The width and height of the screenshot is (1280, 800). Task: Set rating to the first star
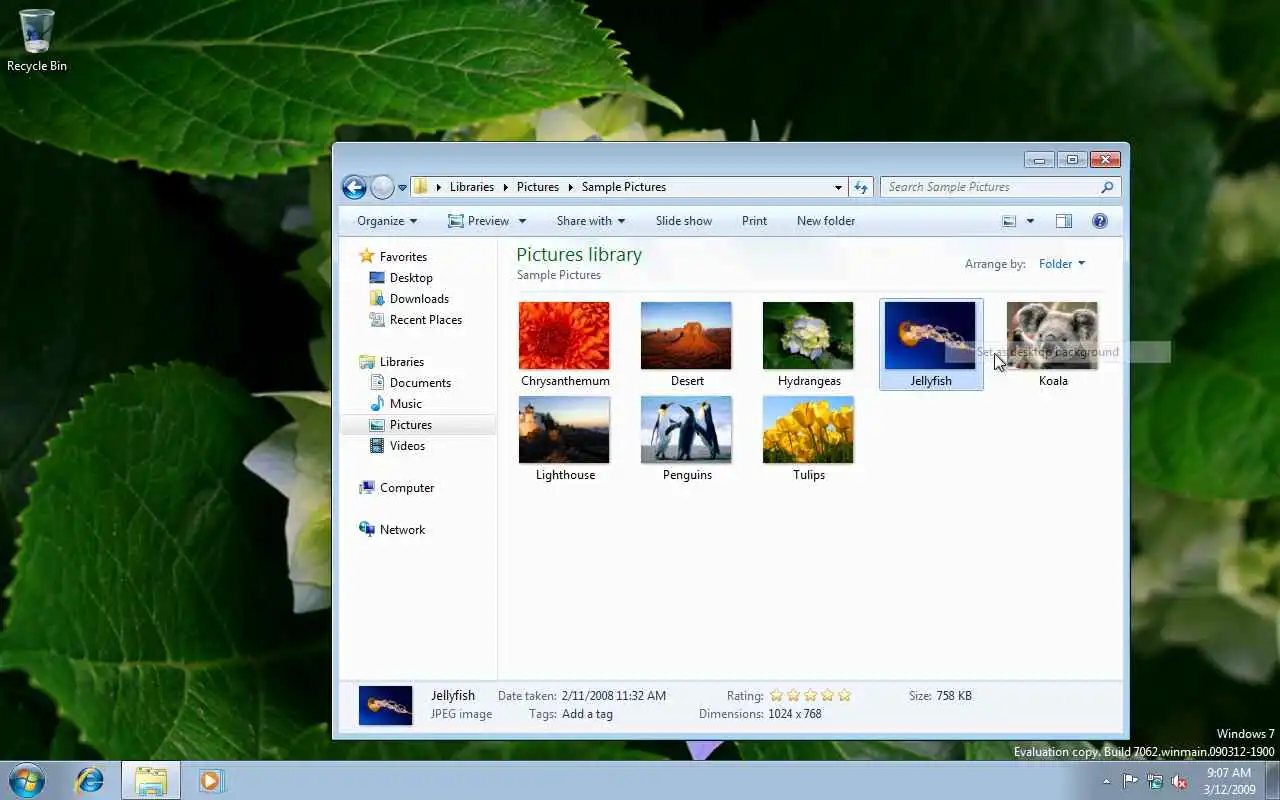(x=776, y=696)
